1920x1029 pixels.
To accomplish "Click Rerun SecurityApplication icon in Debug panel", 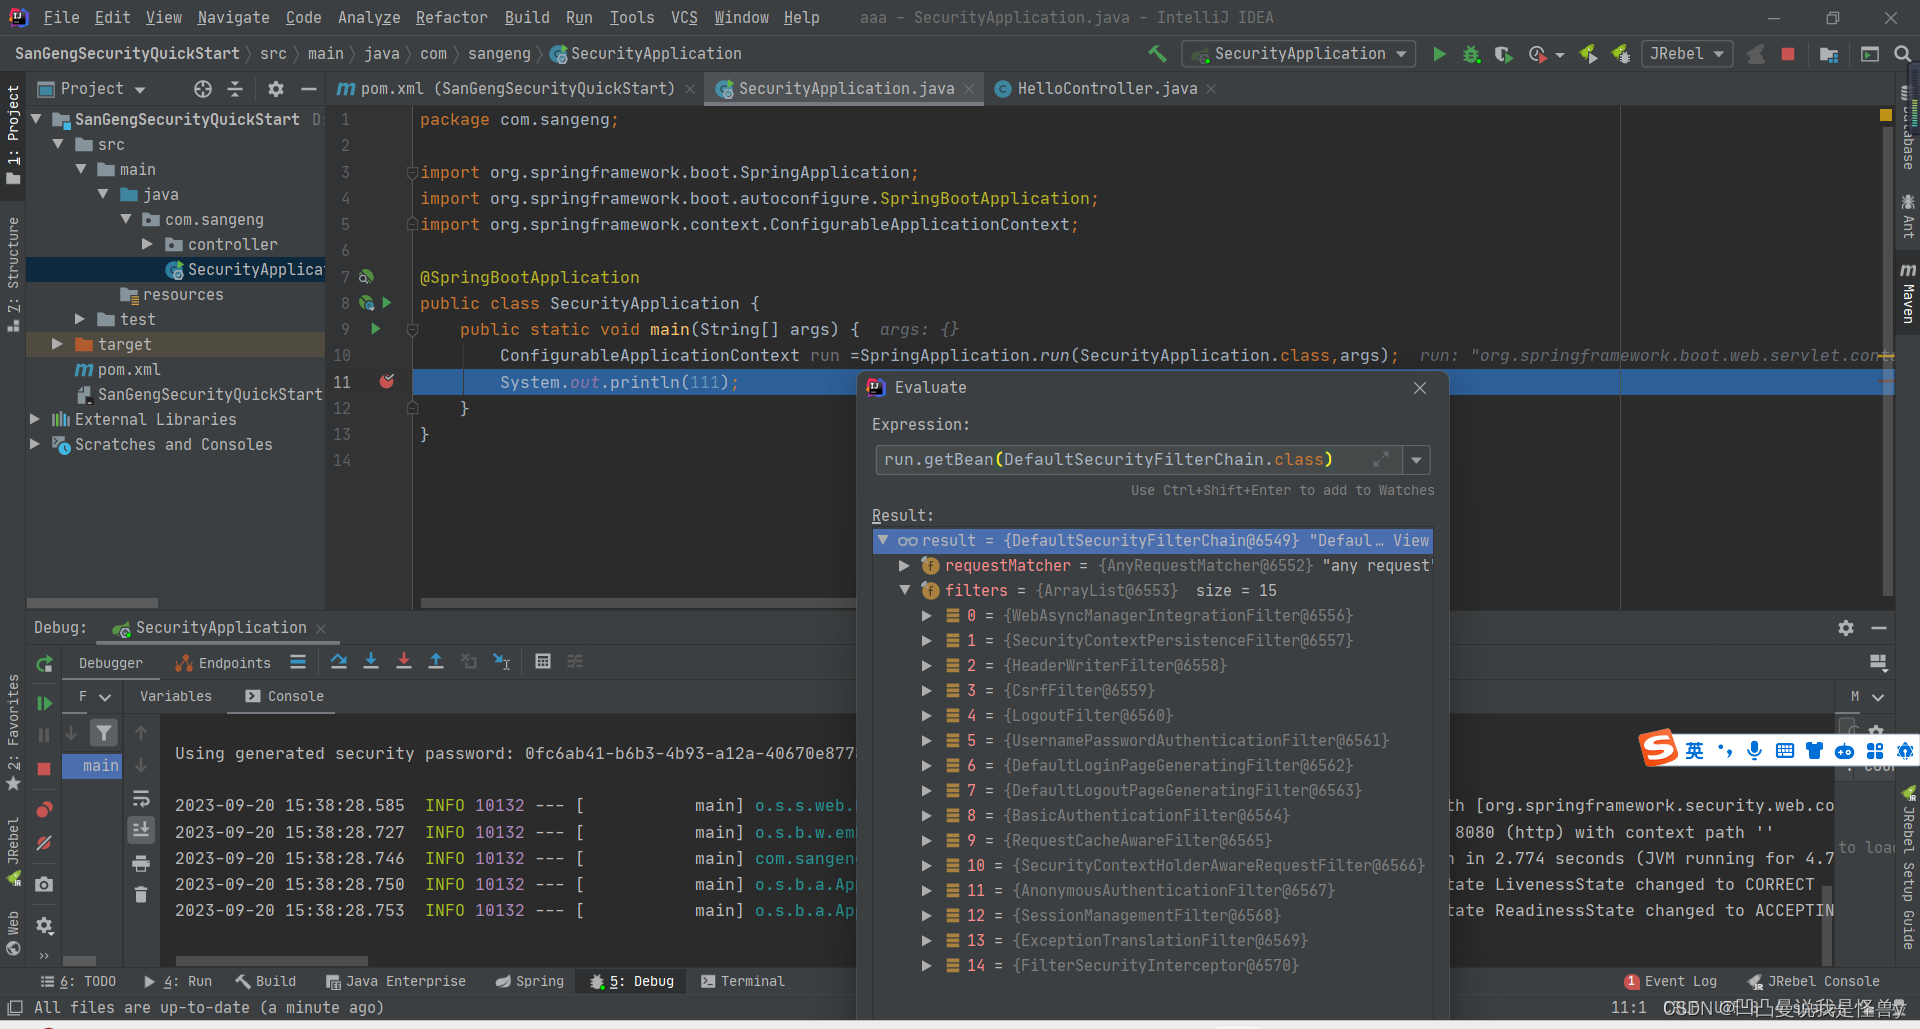I will tap(44, 664).
